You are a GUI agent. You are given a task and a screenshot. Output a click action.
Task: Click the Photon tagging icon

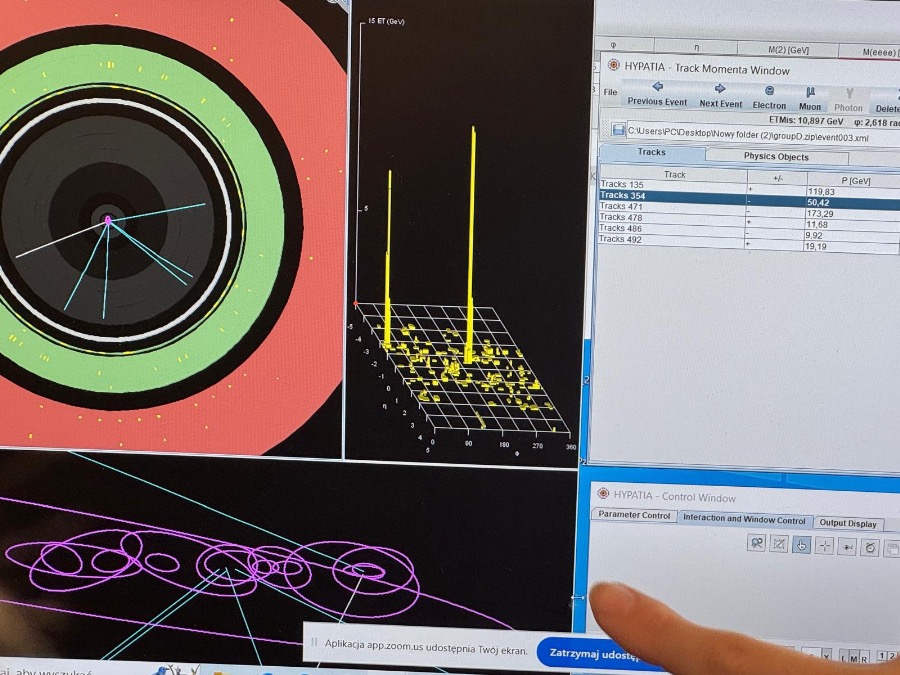point(848,100)
